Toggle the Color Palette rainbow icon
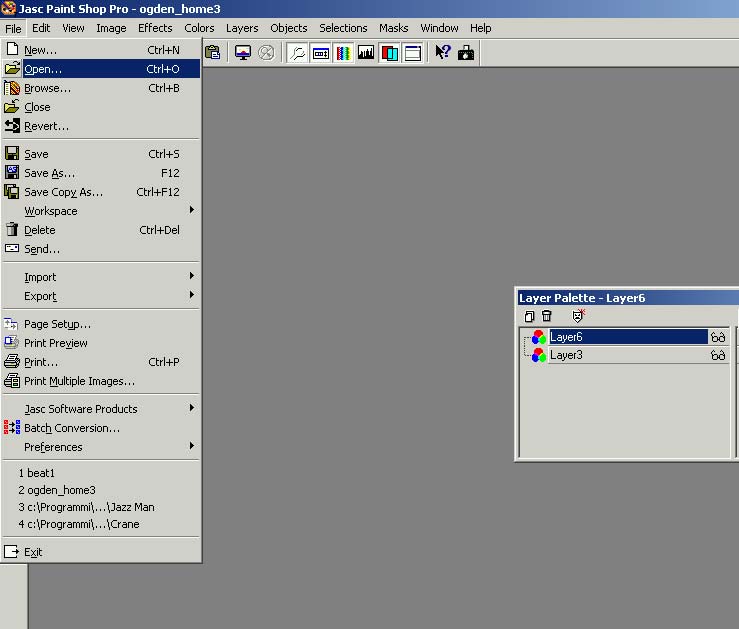Screen dimensions: 739x629 [343, 52]
